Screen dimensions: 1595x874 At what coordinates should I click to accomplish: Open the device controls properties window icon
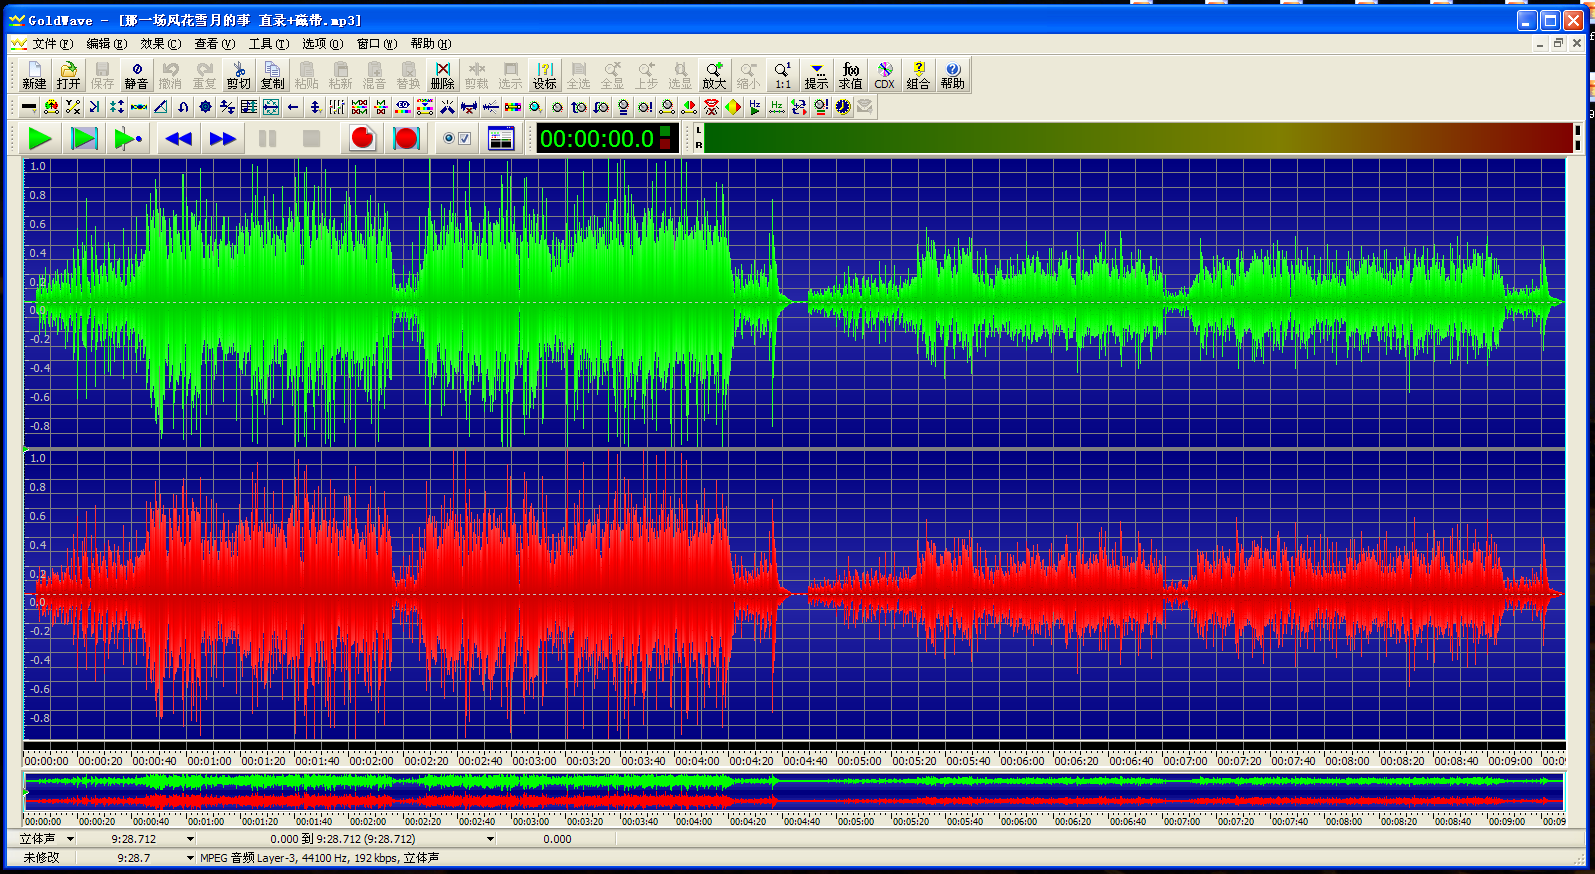[x=500, y=139]
